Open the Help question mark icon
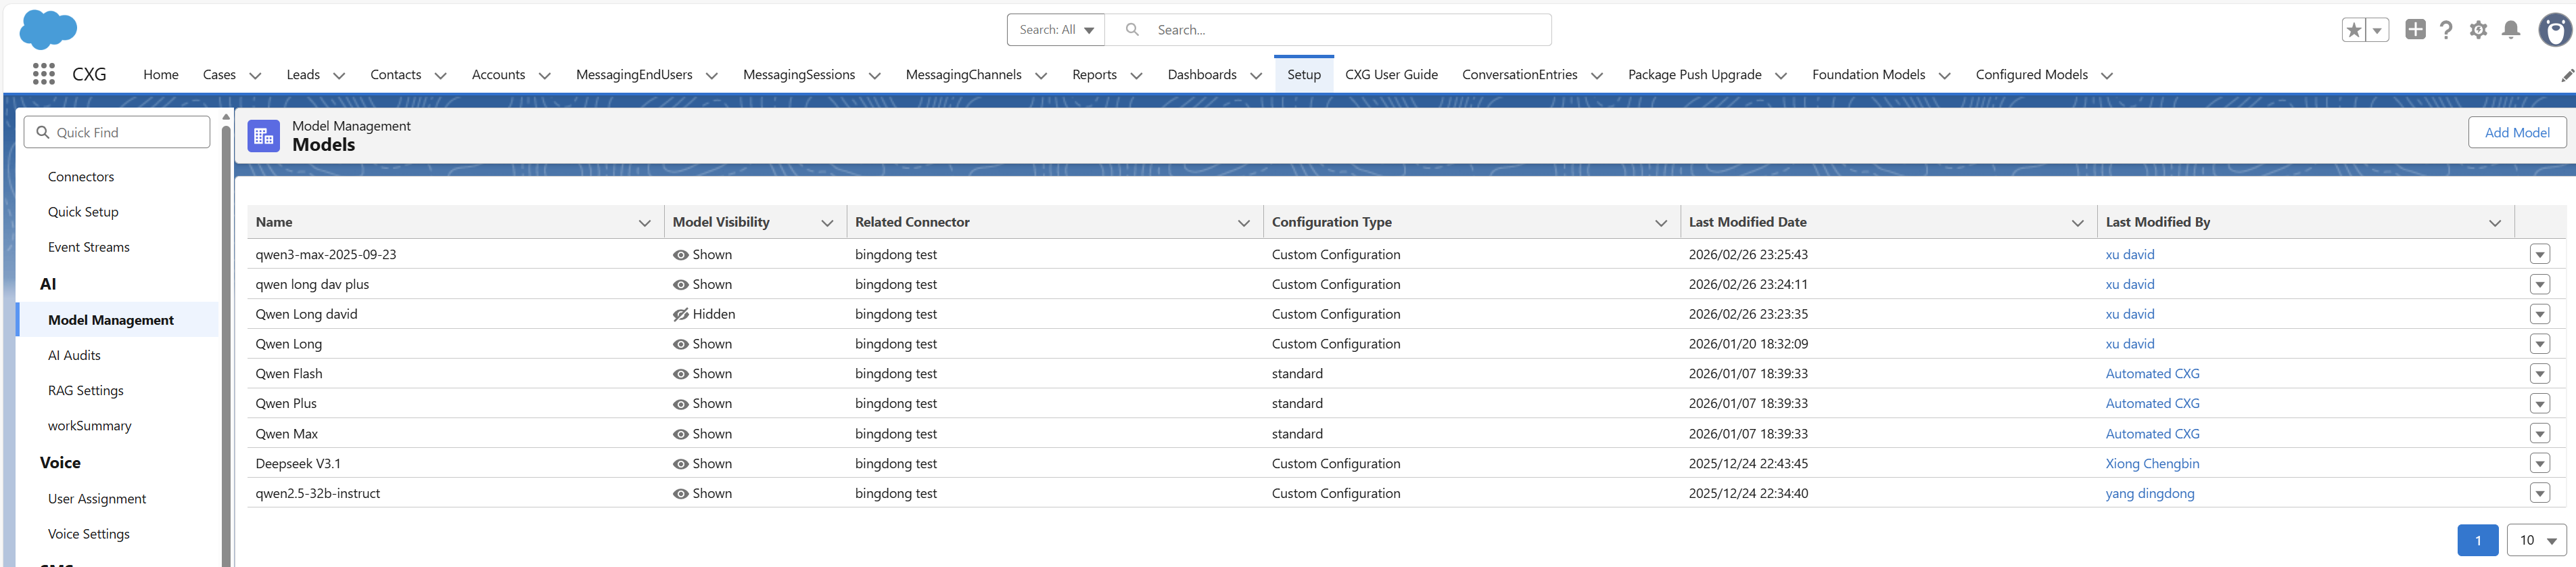This screenshot has width=2576, height=567. pos(2446,30)
